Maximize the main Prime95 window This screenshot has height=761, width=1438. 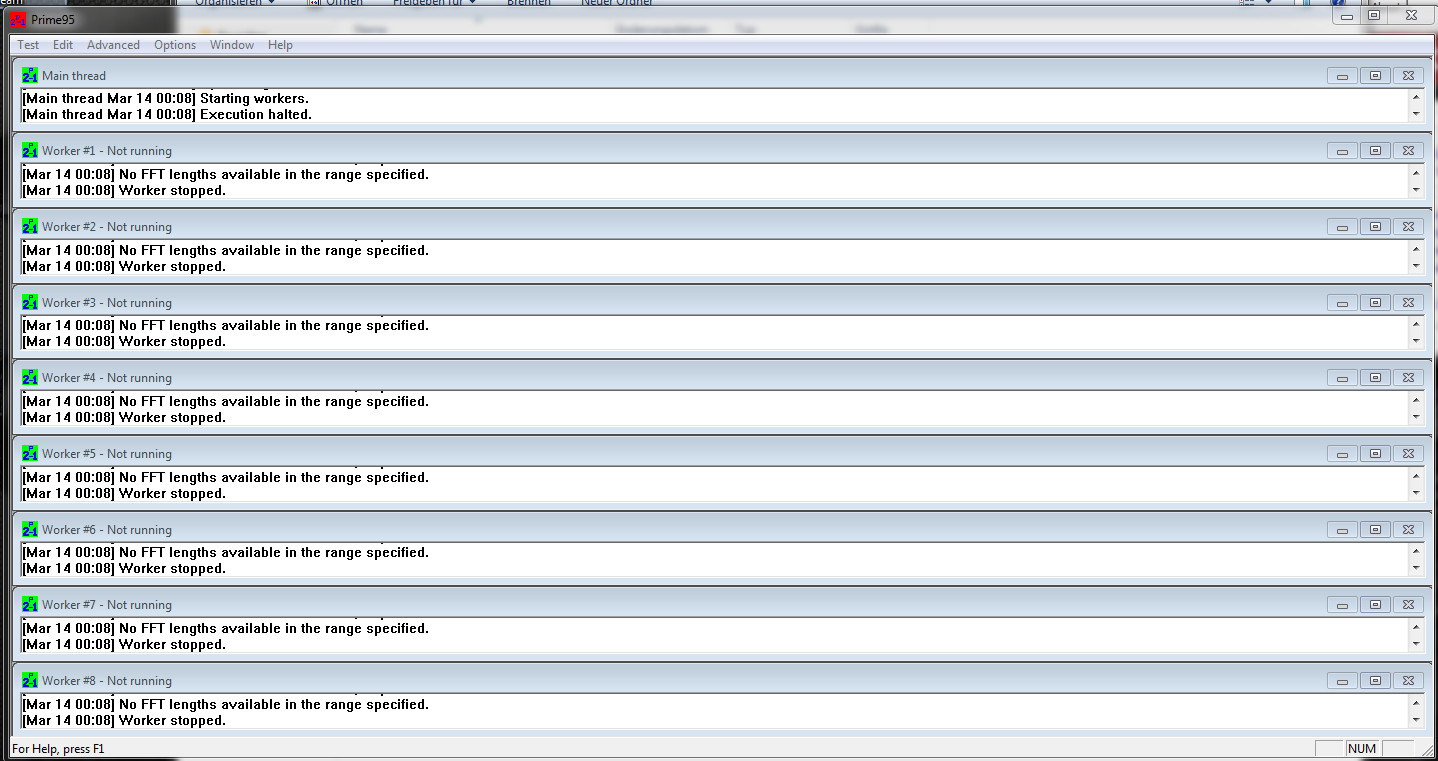1374,15
